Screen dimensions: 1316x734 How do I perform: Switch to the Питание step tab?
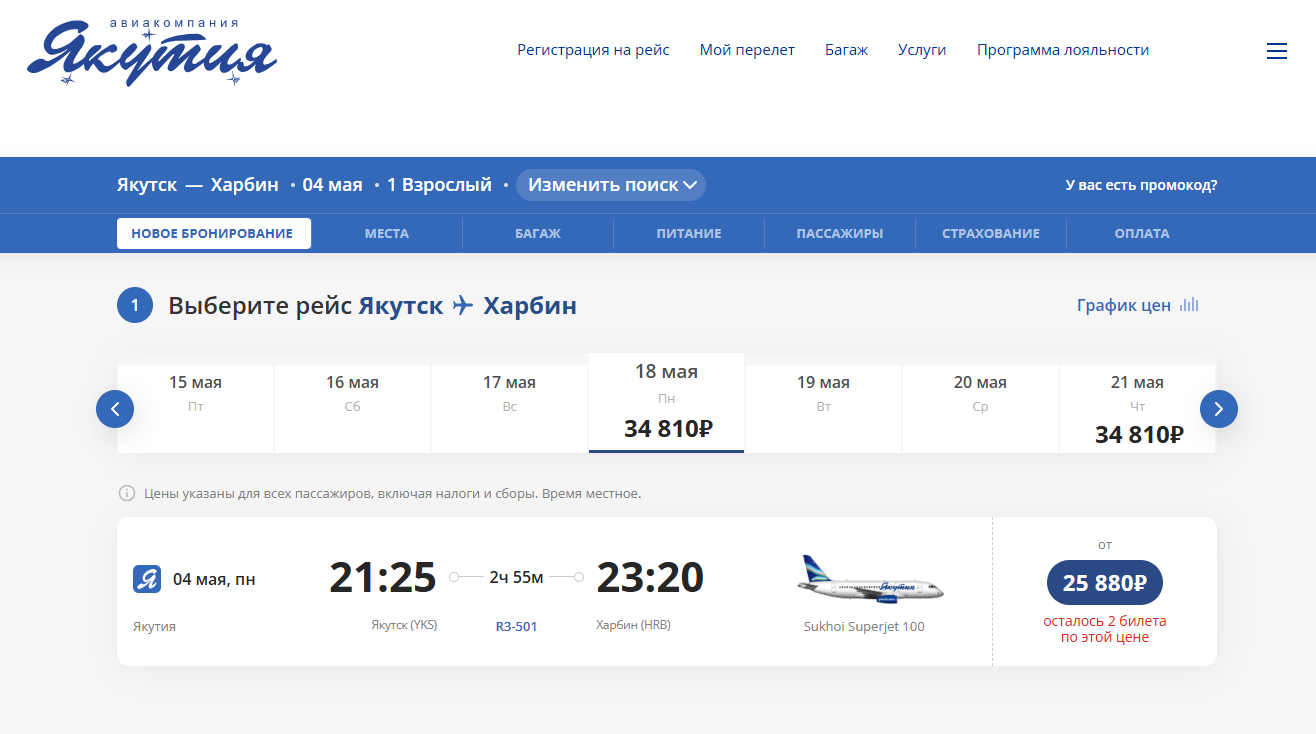click(689, 234)
